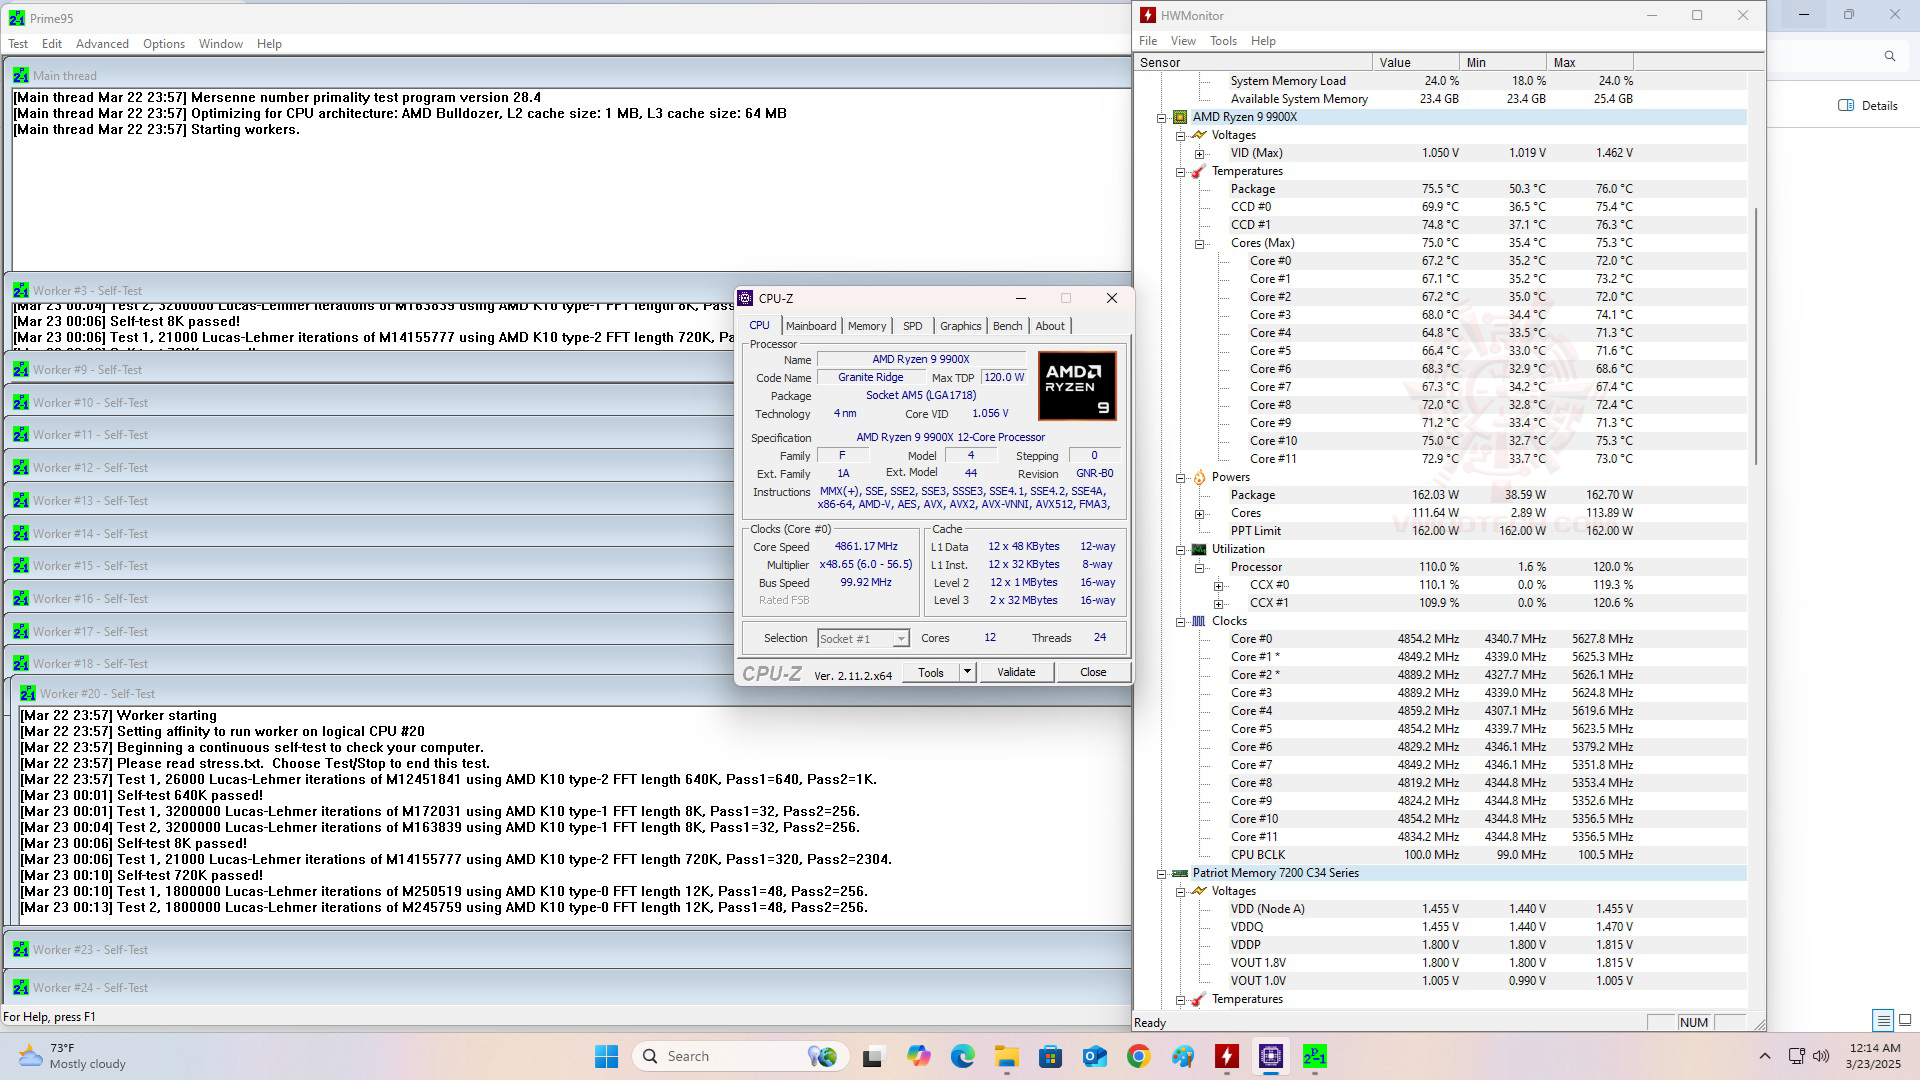Click the Windows Start button
This screenshot has height=1080, width=1920.
(x=606, y=1056)
